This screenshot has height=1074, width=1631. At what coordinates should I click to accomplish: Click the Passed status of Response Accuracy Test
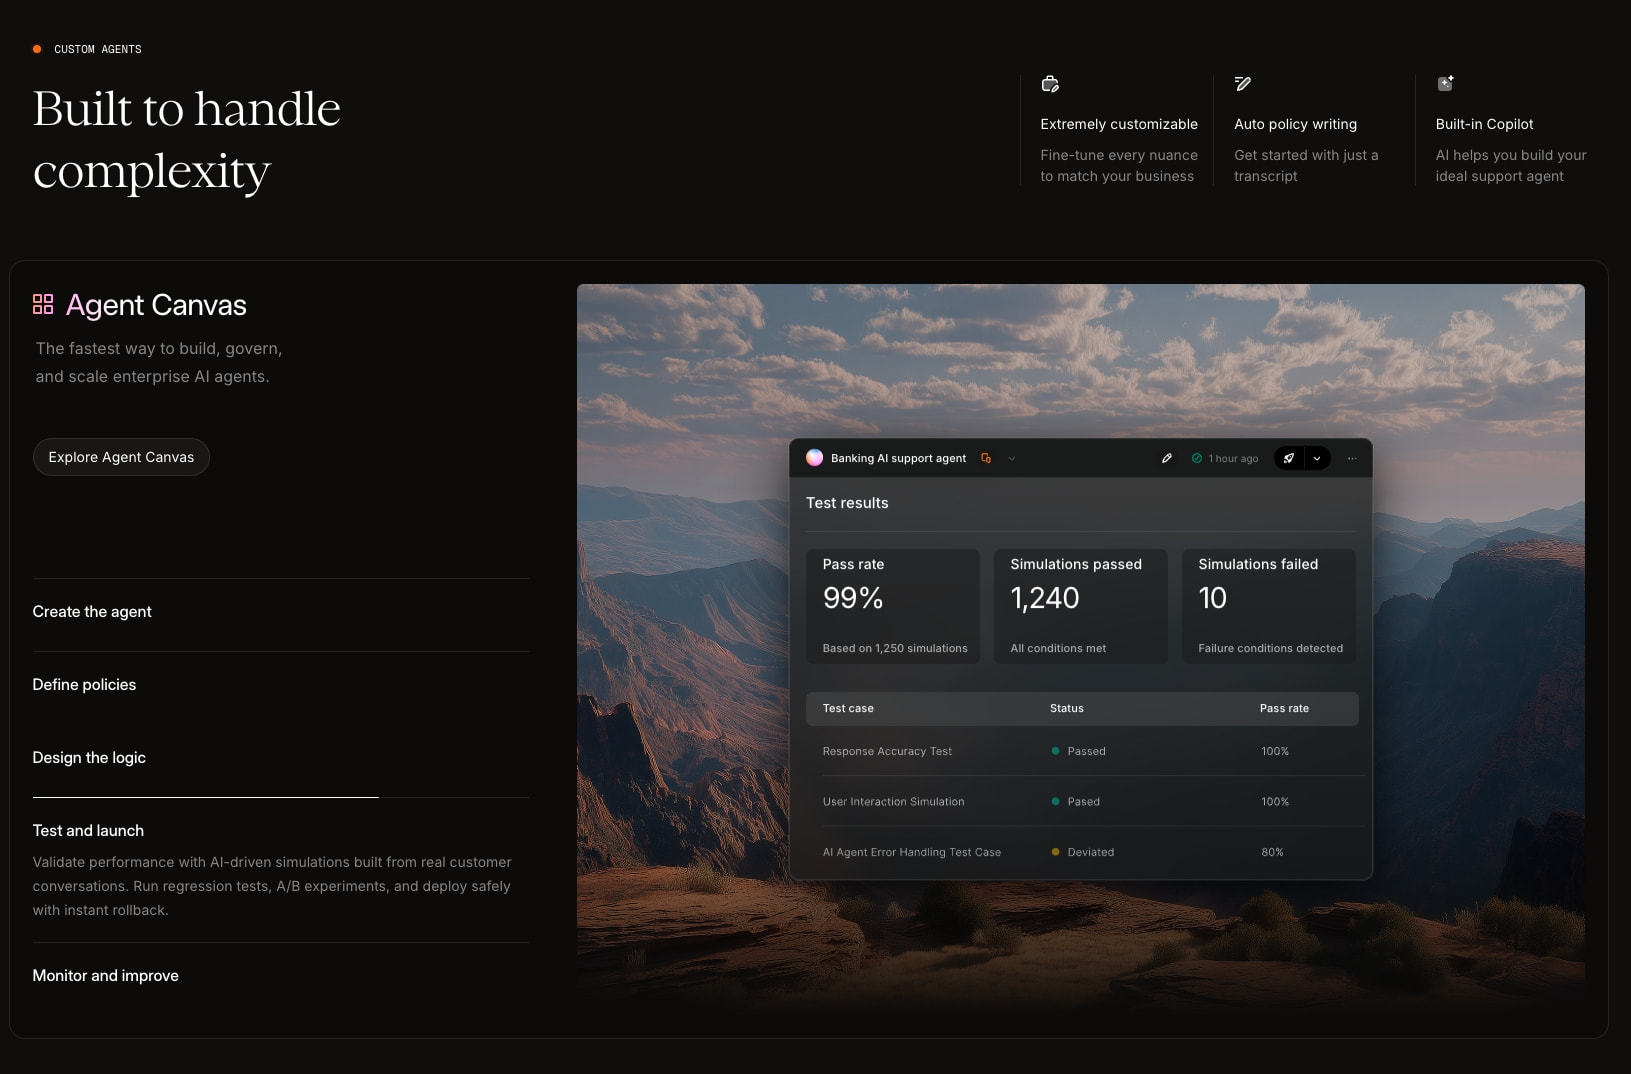pyautogui.click(x=1079, y=751)
